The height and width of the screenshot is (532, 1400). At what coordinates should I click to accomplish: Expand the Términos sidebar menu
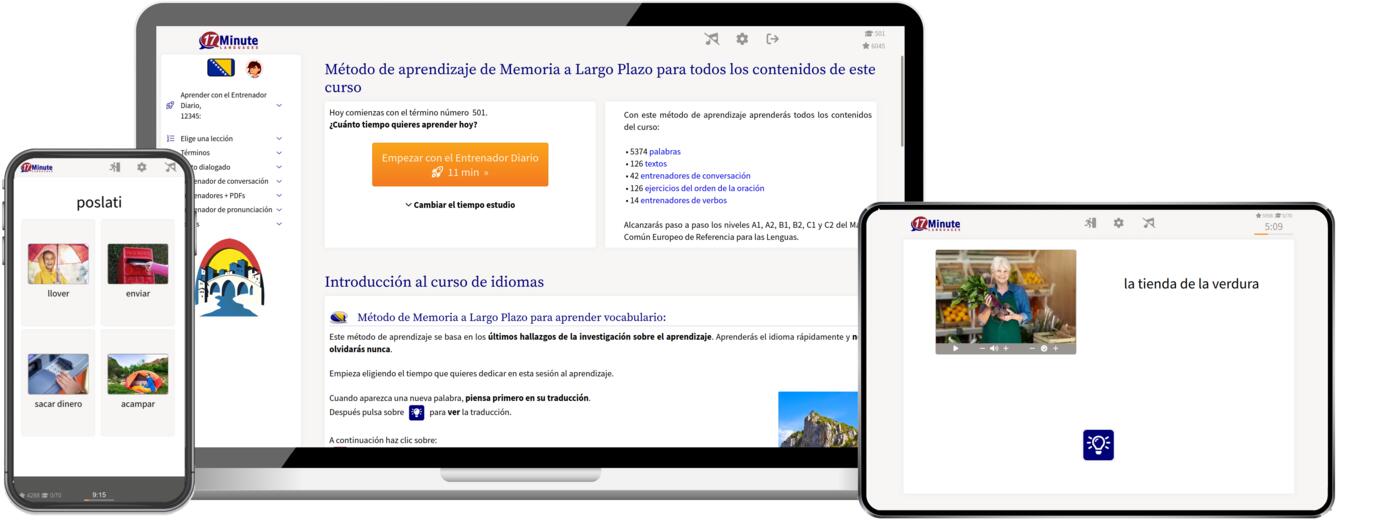279,153
